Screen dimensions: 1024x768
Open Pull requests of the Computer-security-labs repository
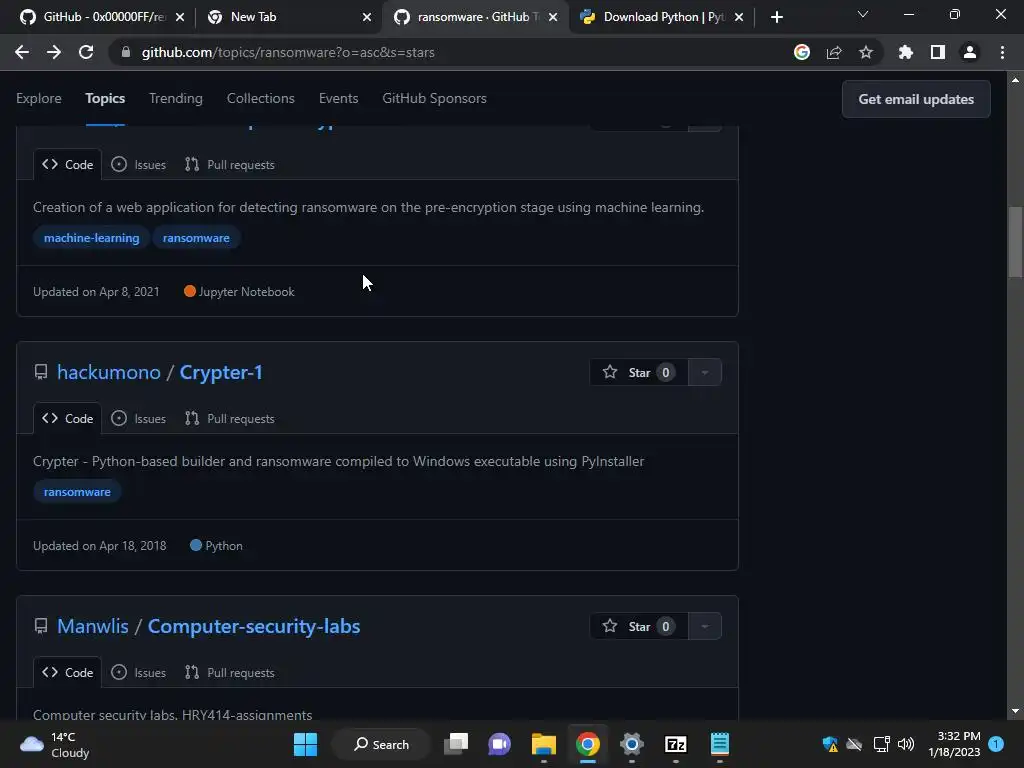tap(229, 673)
